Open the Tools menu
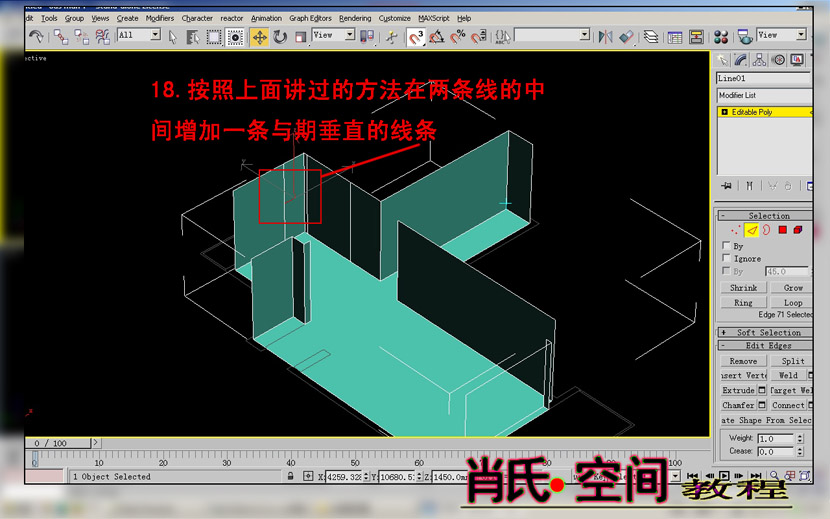830x519 pixels. point(49,18)
